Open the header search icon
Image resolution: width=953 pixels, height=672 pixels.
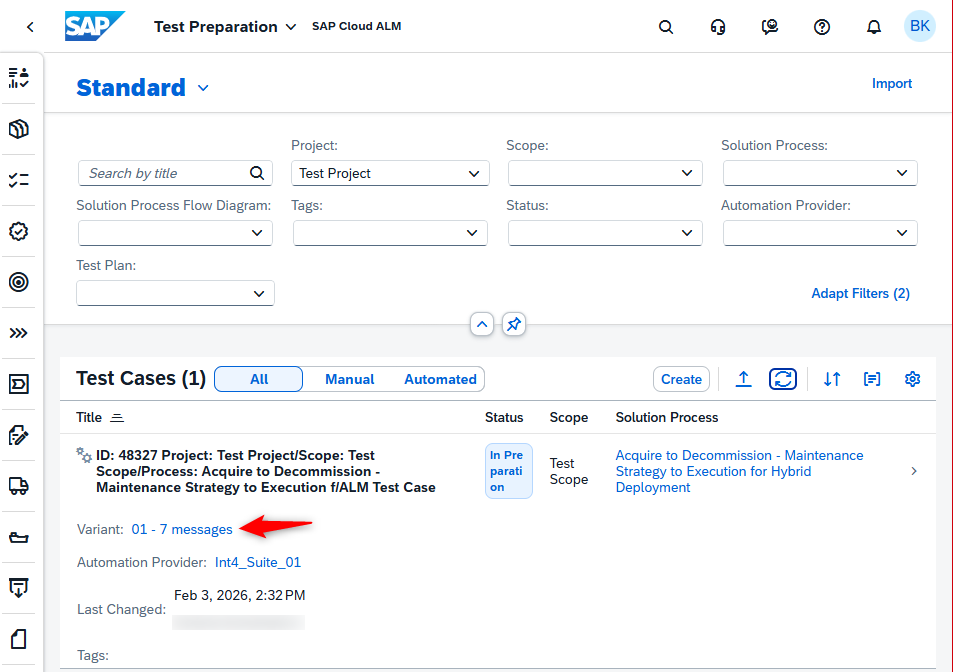tap(666, 27)
